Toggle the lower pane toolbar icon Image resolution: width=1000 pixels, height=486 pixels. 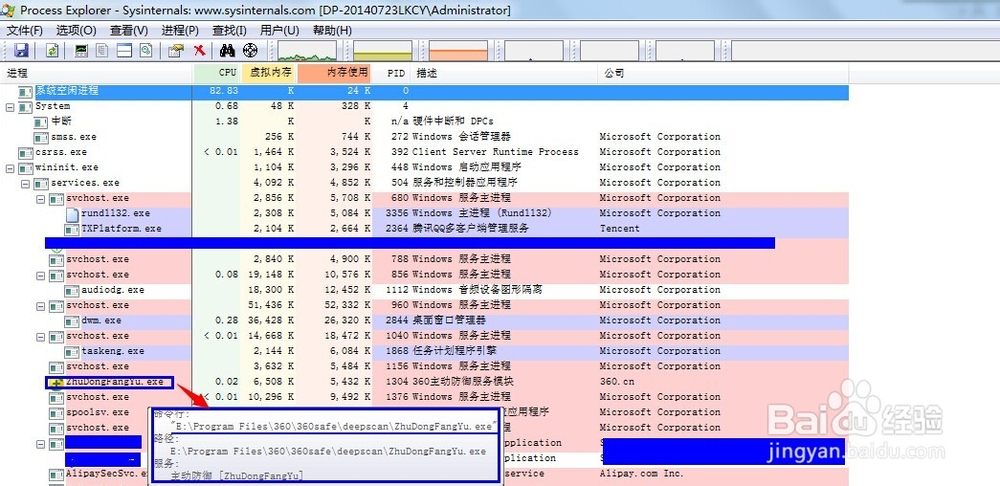pos(124,50)
